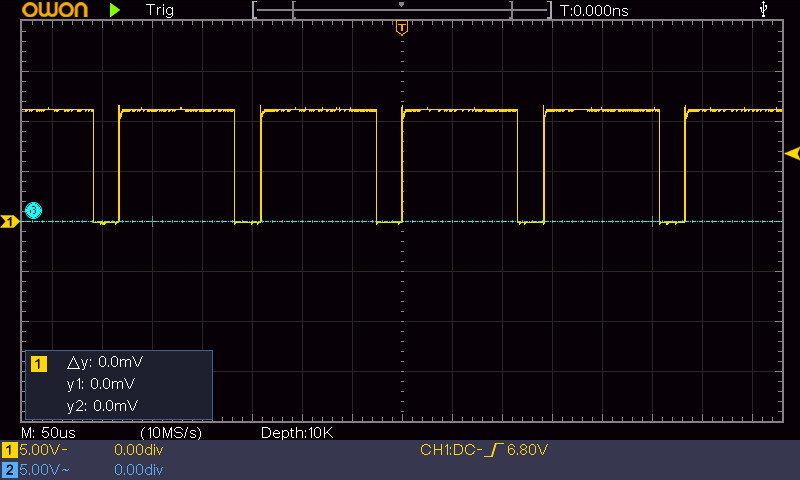This screenshot has width=800, height=480.
Task: Click channel 2 0.00div offset readout
Action: (138, 470)
